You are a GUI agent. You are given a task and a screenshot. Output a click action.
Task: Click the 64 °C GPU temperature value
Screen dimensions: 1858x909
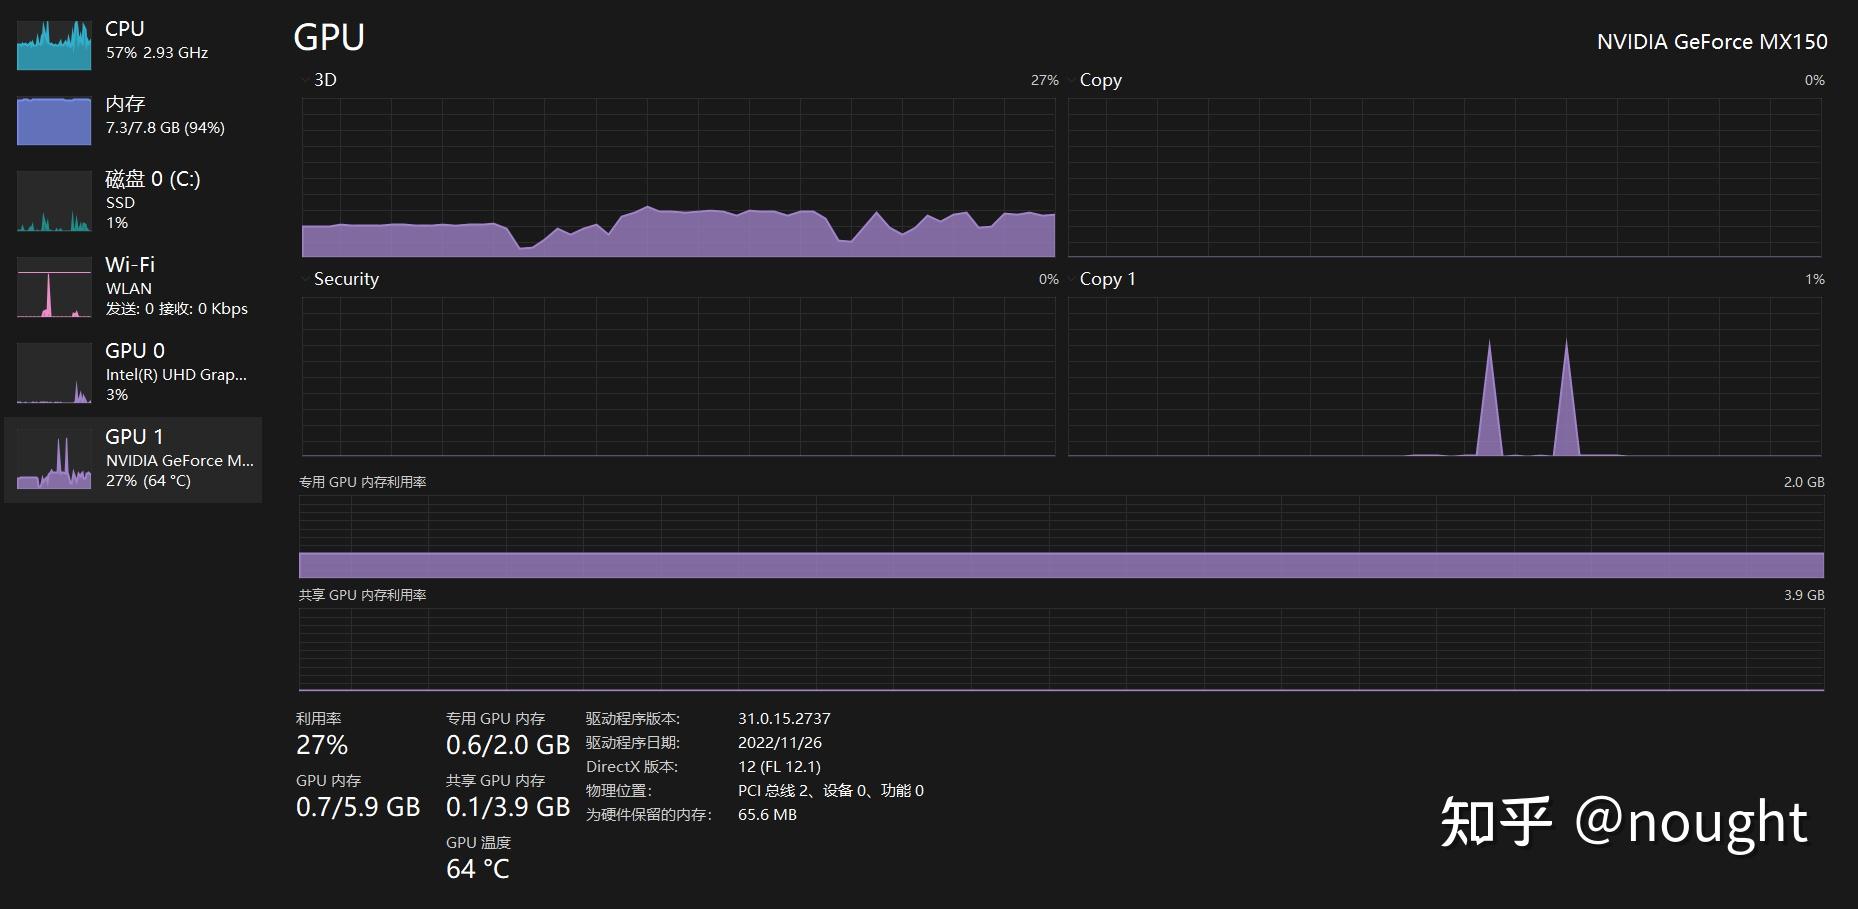tap(478, 869)
